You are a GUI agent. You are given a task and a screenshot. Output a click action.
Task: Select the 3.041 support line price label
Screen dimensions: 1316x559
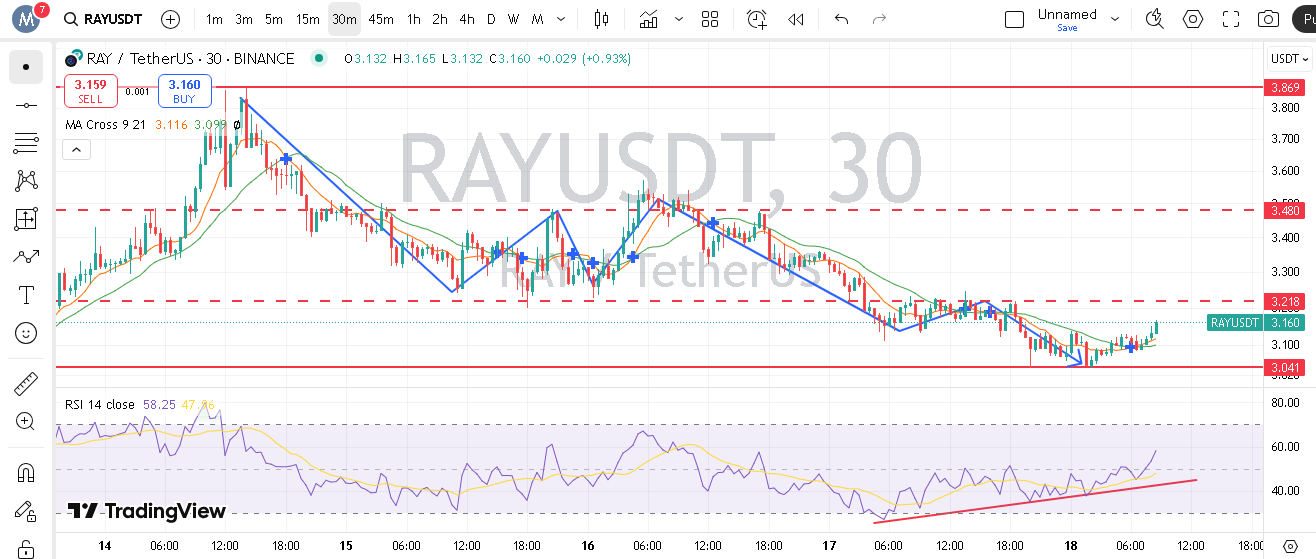[1285, 368]
